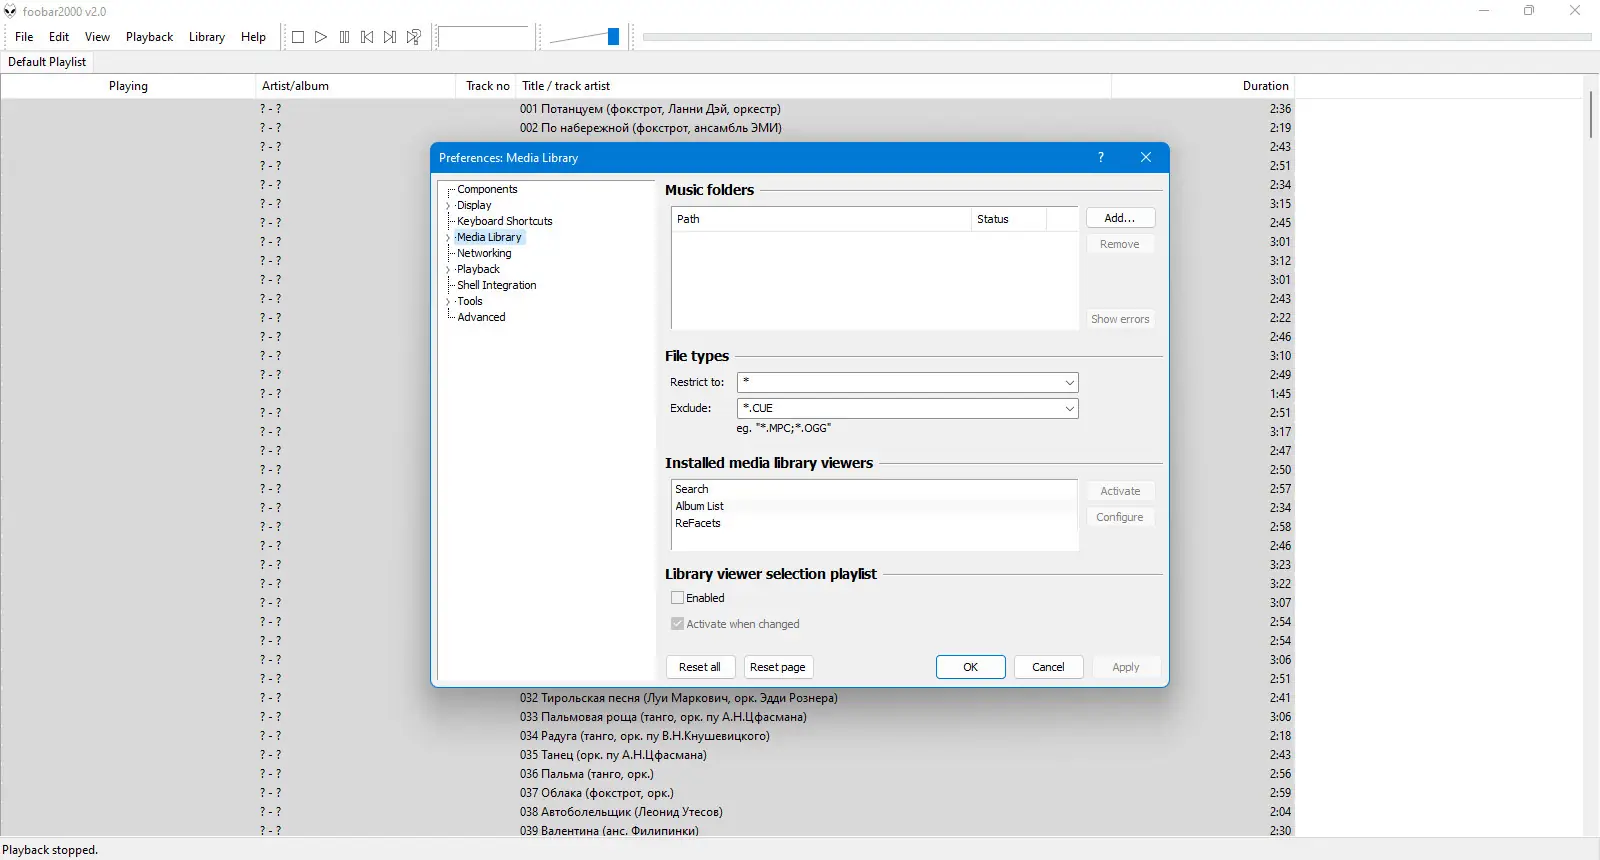This screenshot has height=860, width=1600.
Task: Click the Stop playback toolbar icon
Action: [298, 37]
